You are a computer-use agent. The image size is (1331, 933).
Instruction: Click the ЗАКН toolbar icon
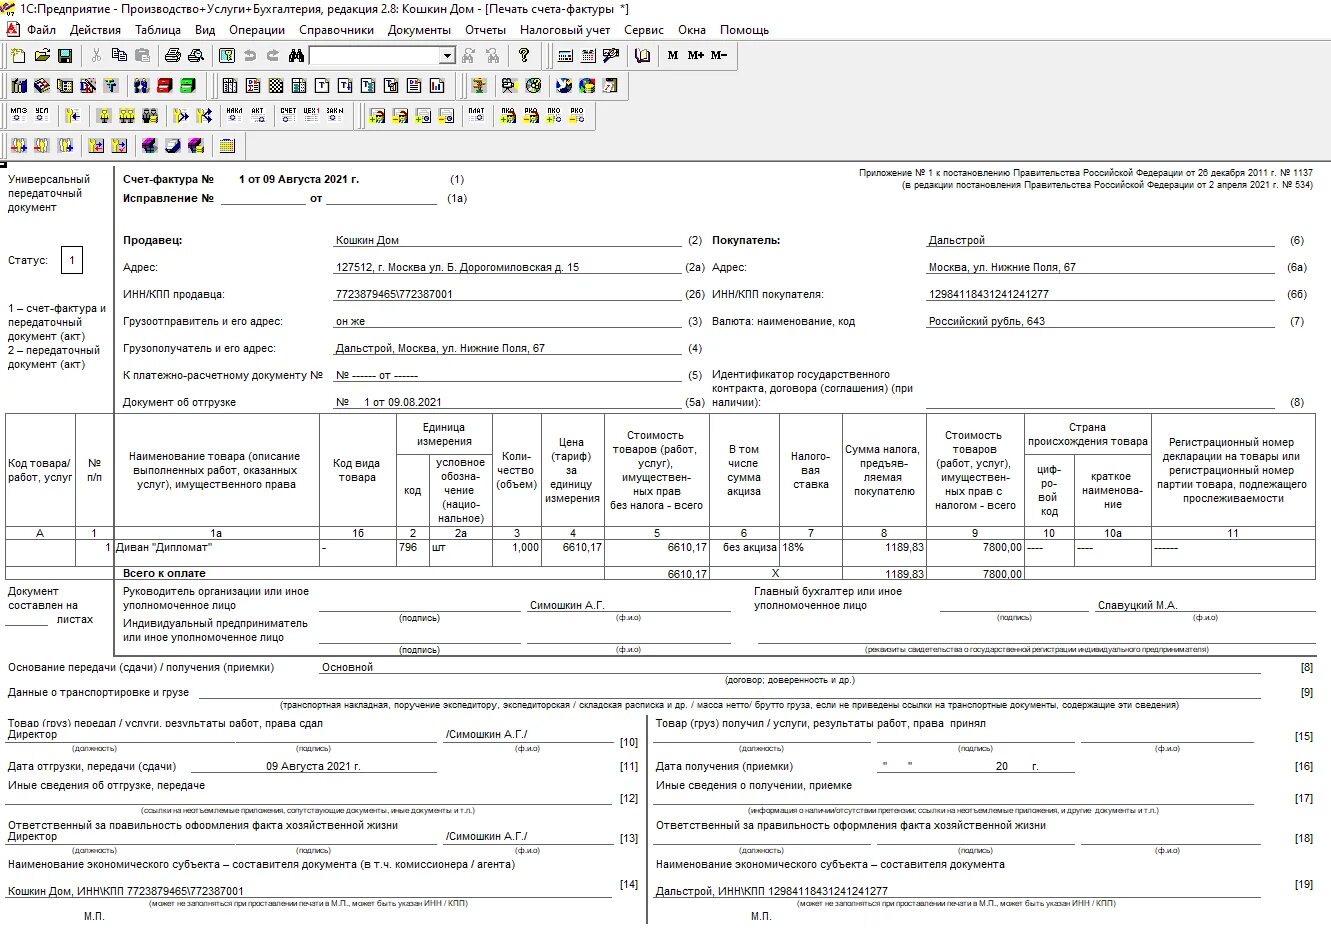335,116
